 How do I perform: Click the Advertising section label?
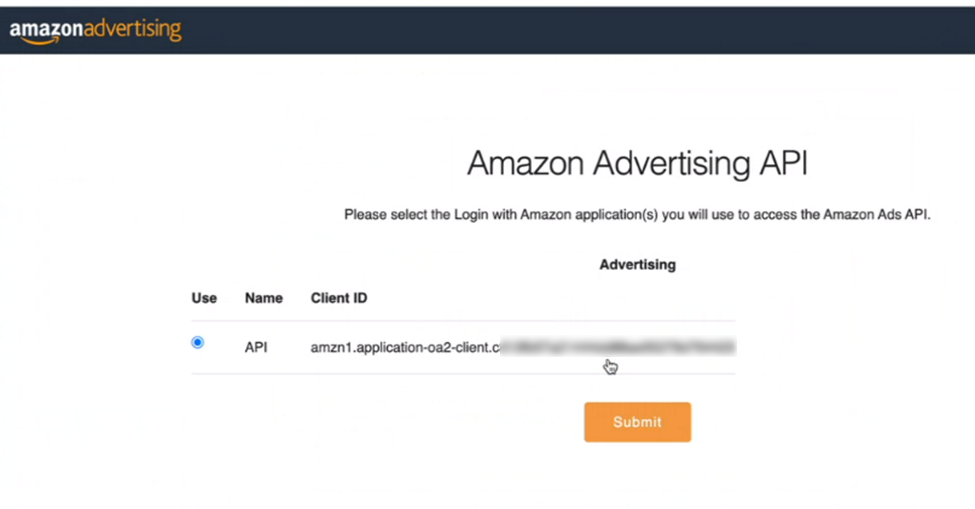[x=637, y=265]
